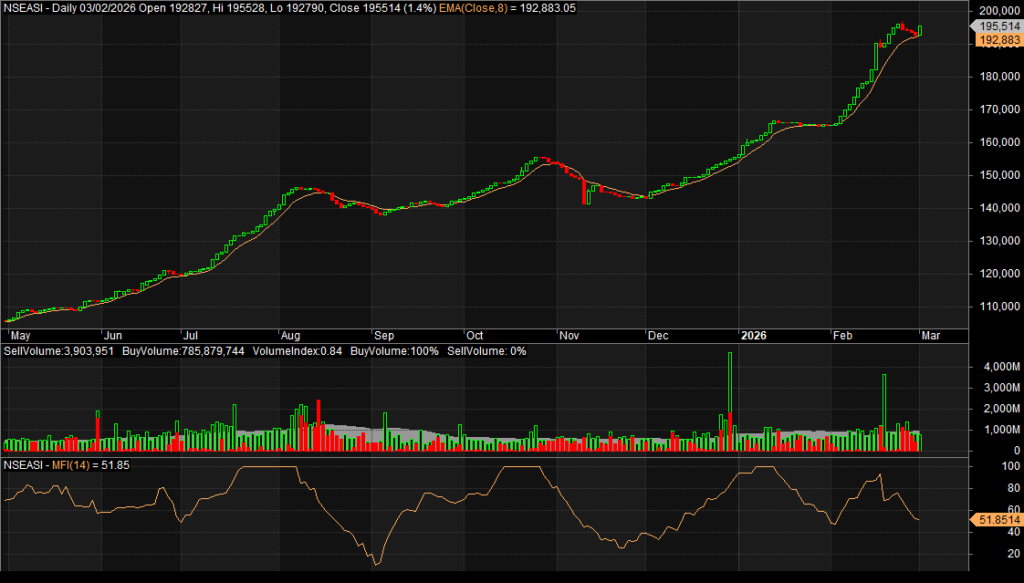This screenshot has height=583, width=1024.
Task: Jump to the 2026 year marker
Action: 752,337
